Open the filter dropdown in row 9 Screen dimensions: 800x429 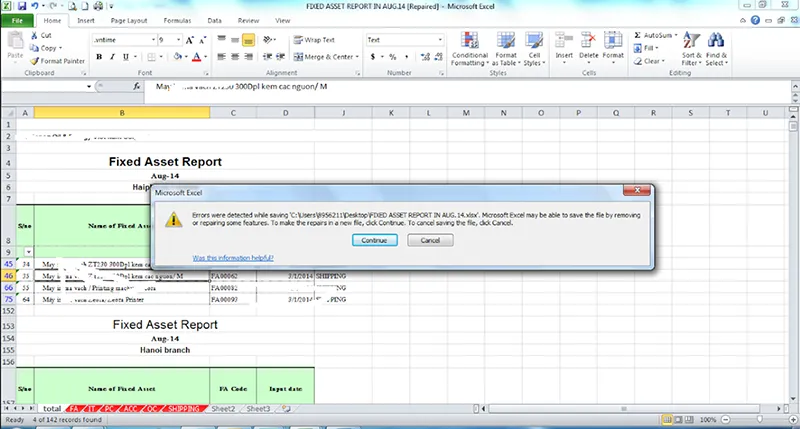coord(29,252)
